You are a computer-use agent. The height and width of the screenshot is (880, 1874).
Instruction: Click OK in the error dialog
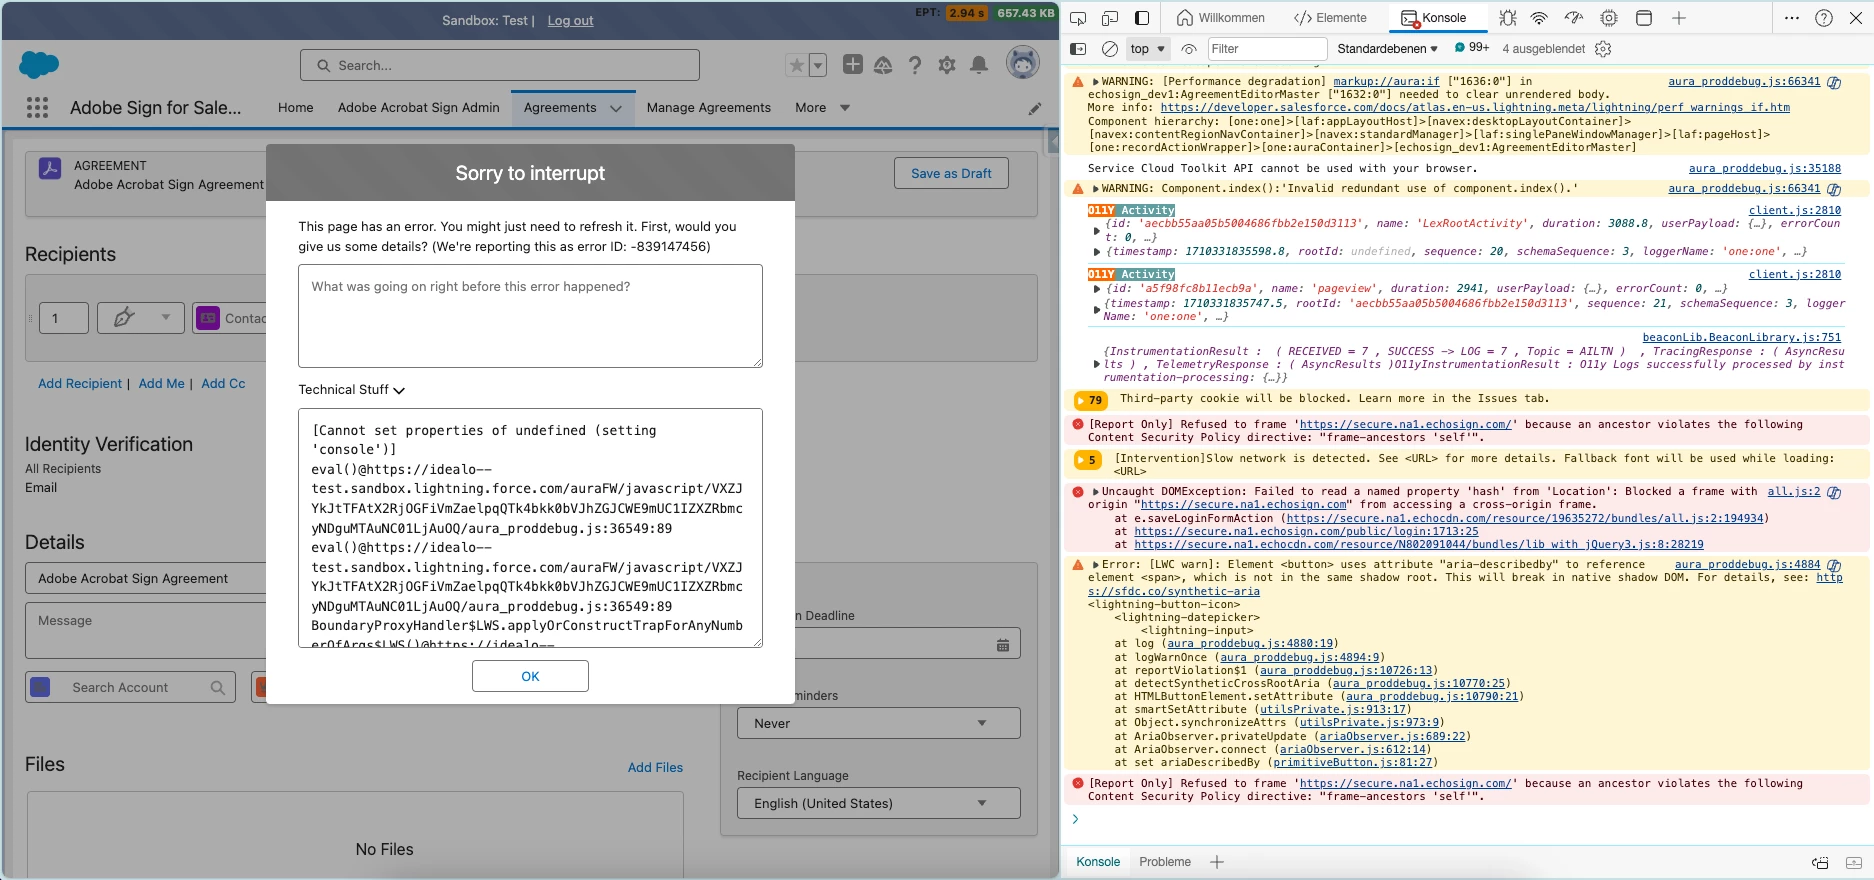pos(530,676)
